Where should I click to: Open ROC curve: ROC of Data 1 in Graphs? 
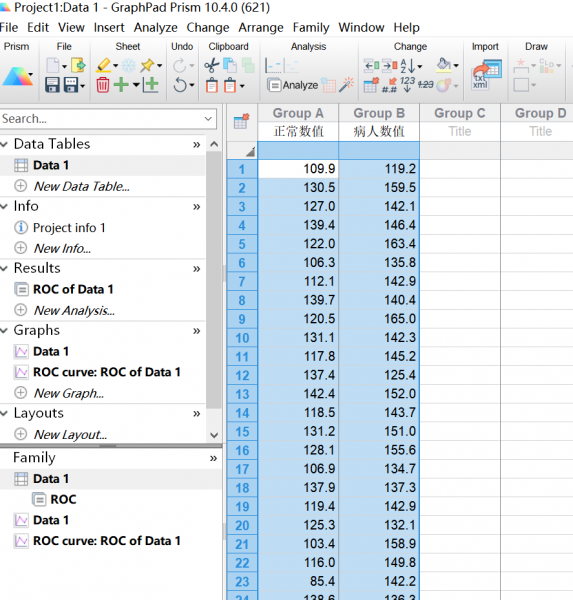tap(107, 372)
